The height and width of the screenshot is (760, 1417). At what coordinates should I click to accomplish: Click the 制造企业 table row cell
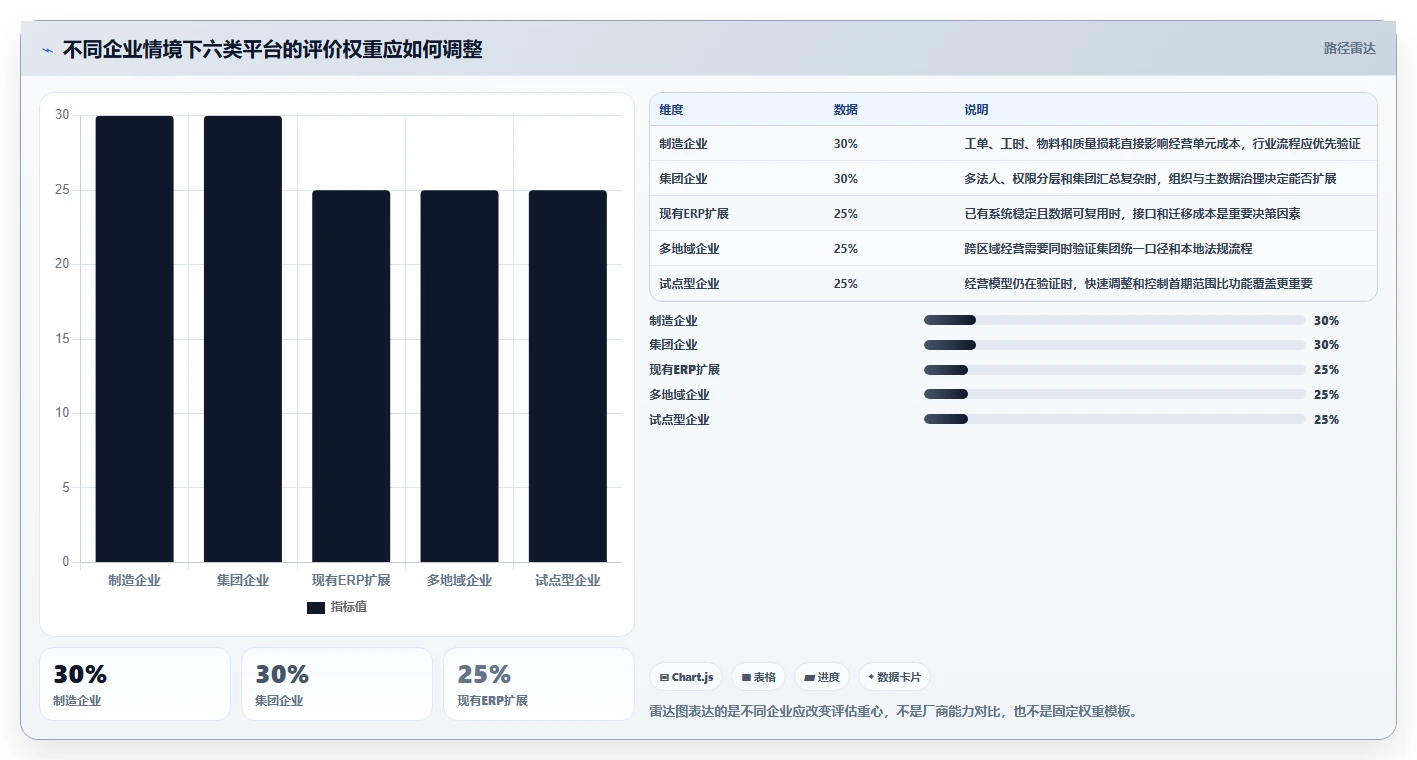point(683,144)
